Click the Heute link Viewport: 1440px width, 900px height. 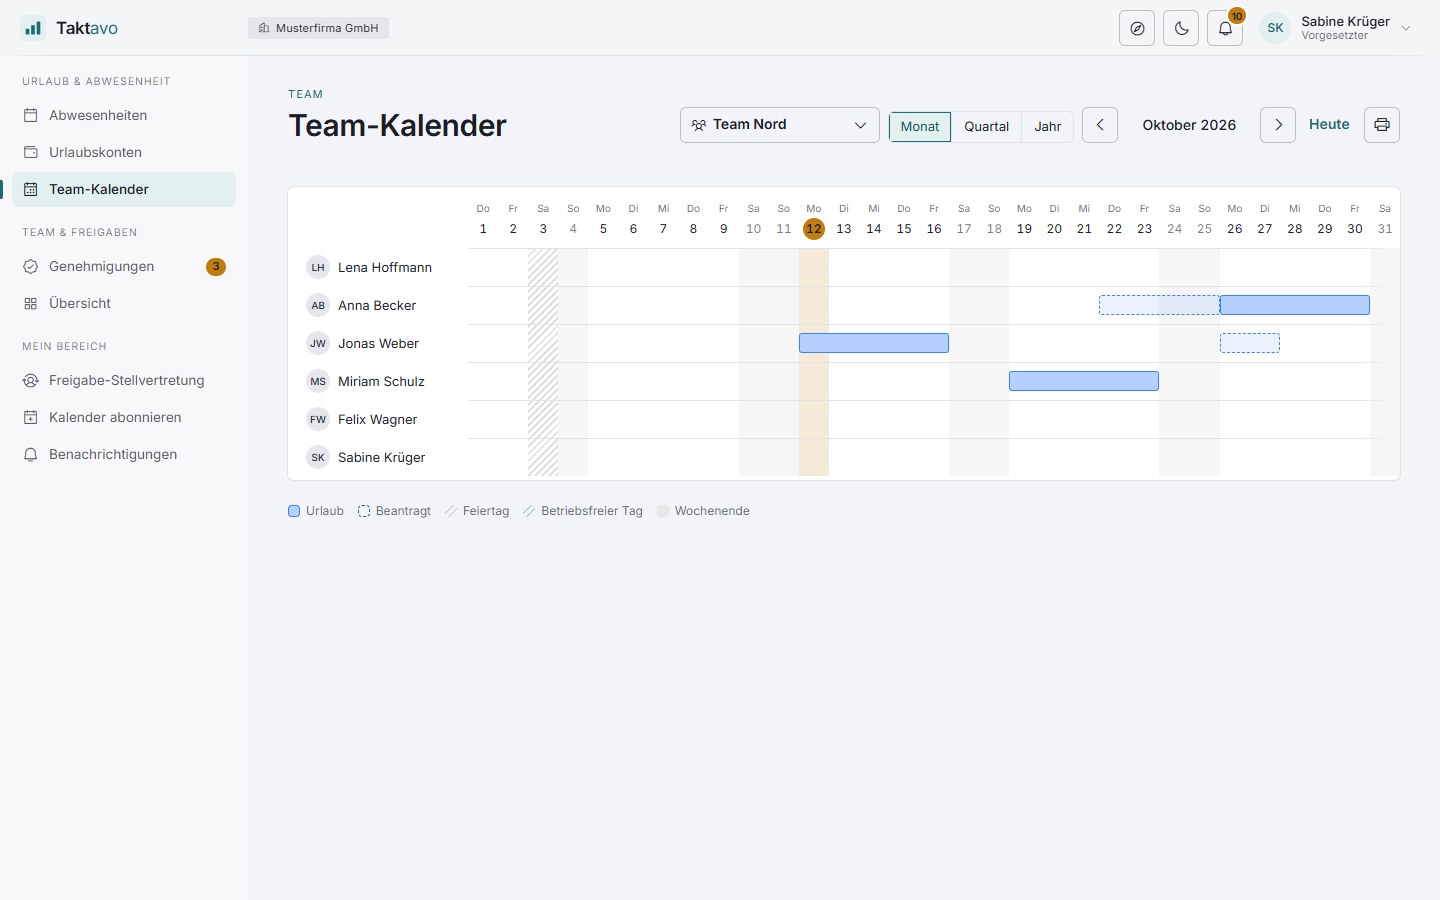coord(1329,124)
